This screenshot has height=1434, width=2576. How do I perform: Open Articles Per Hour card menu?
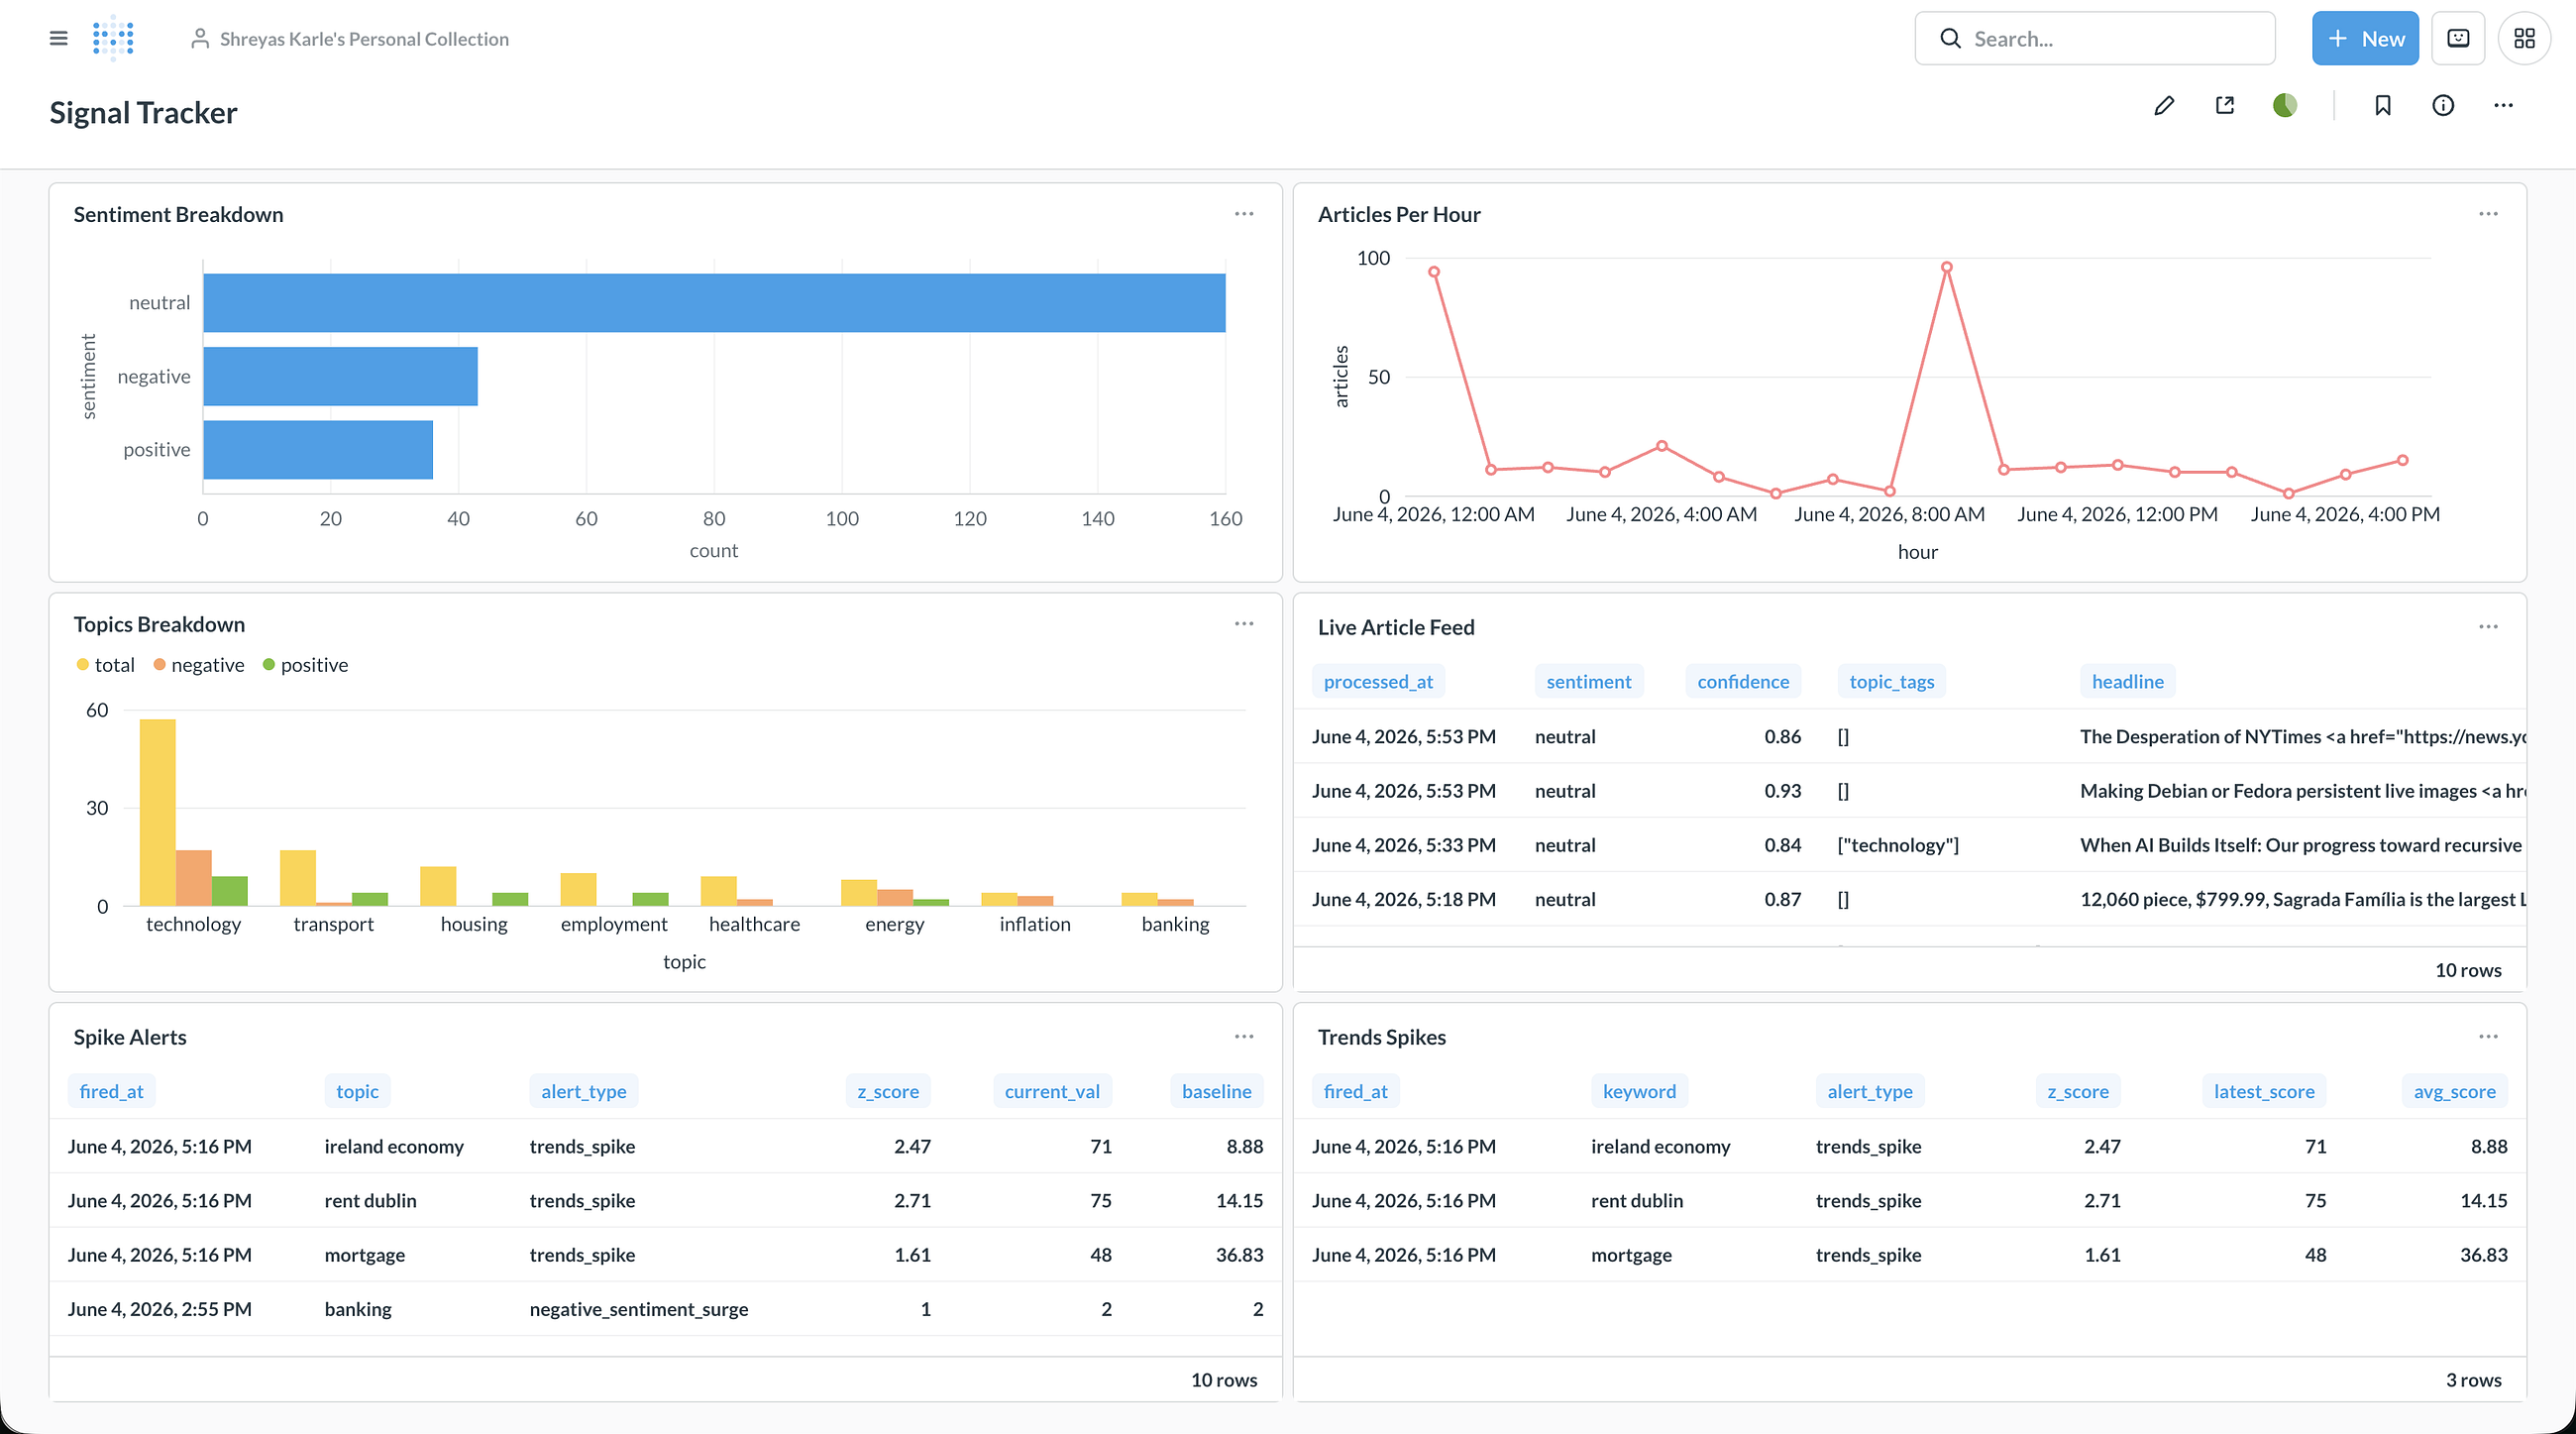click(x=2488, y=214)
